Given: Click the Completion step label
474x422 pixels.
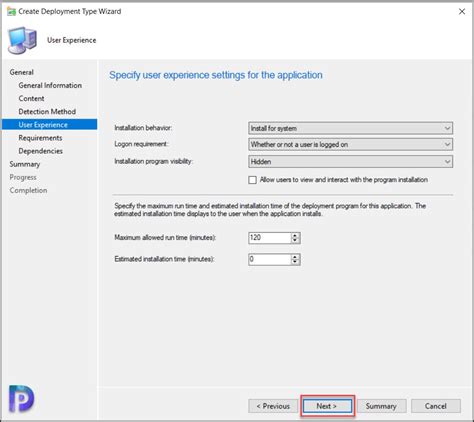Looking at the screenshot, I should click(28, 190).
